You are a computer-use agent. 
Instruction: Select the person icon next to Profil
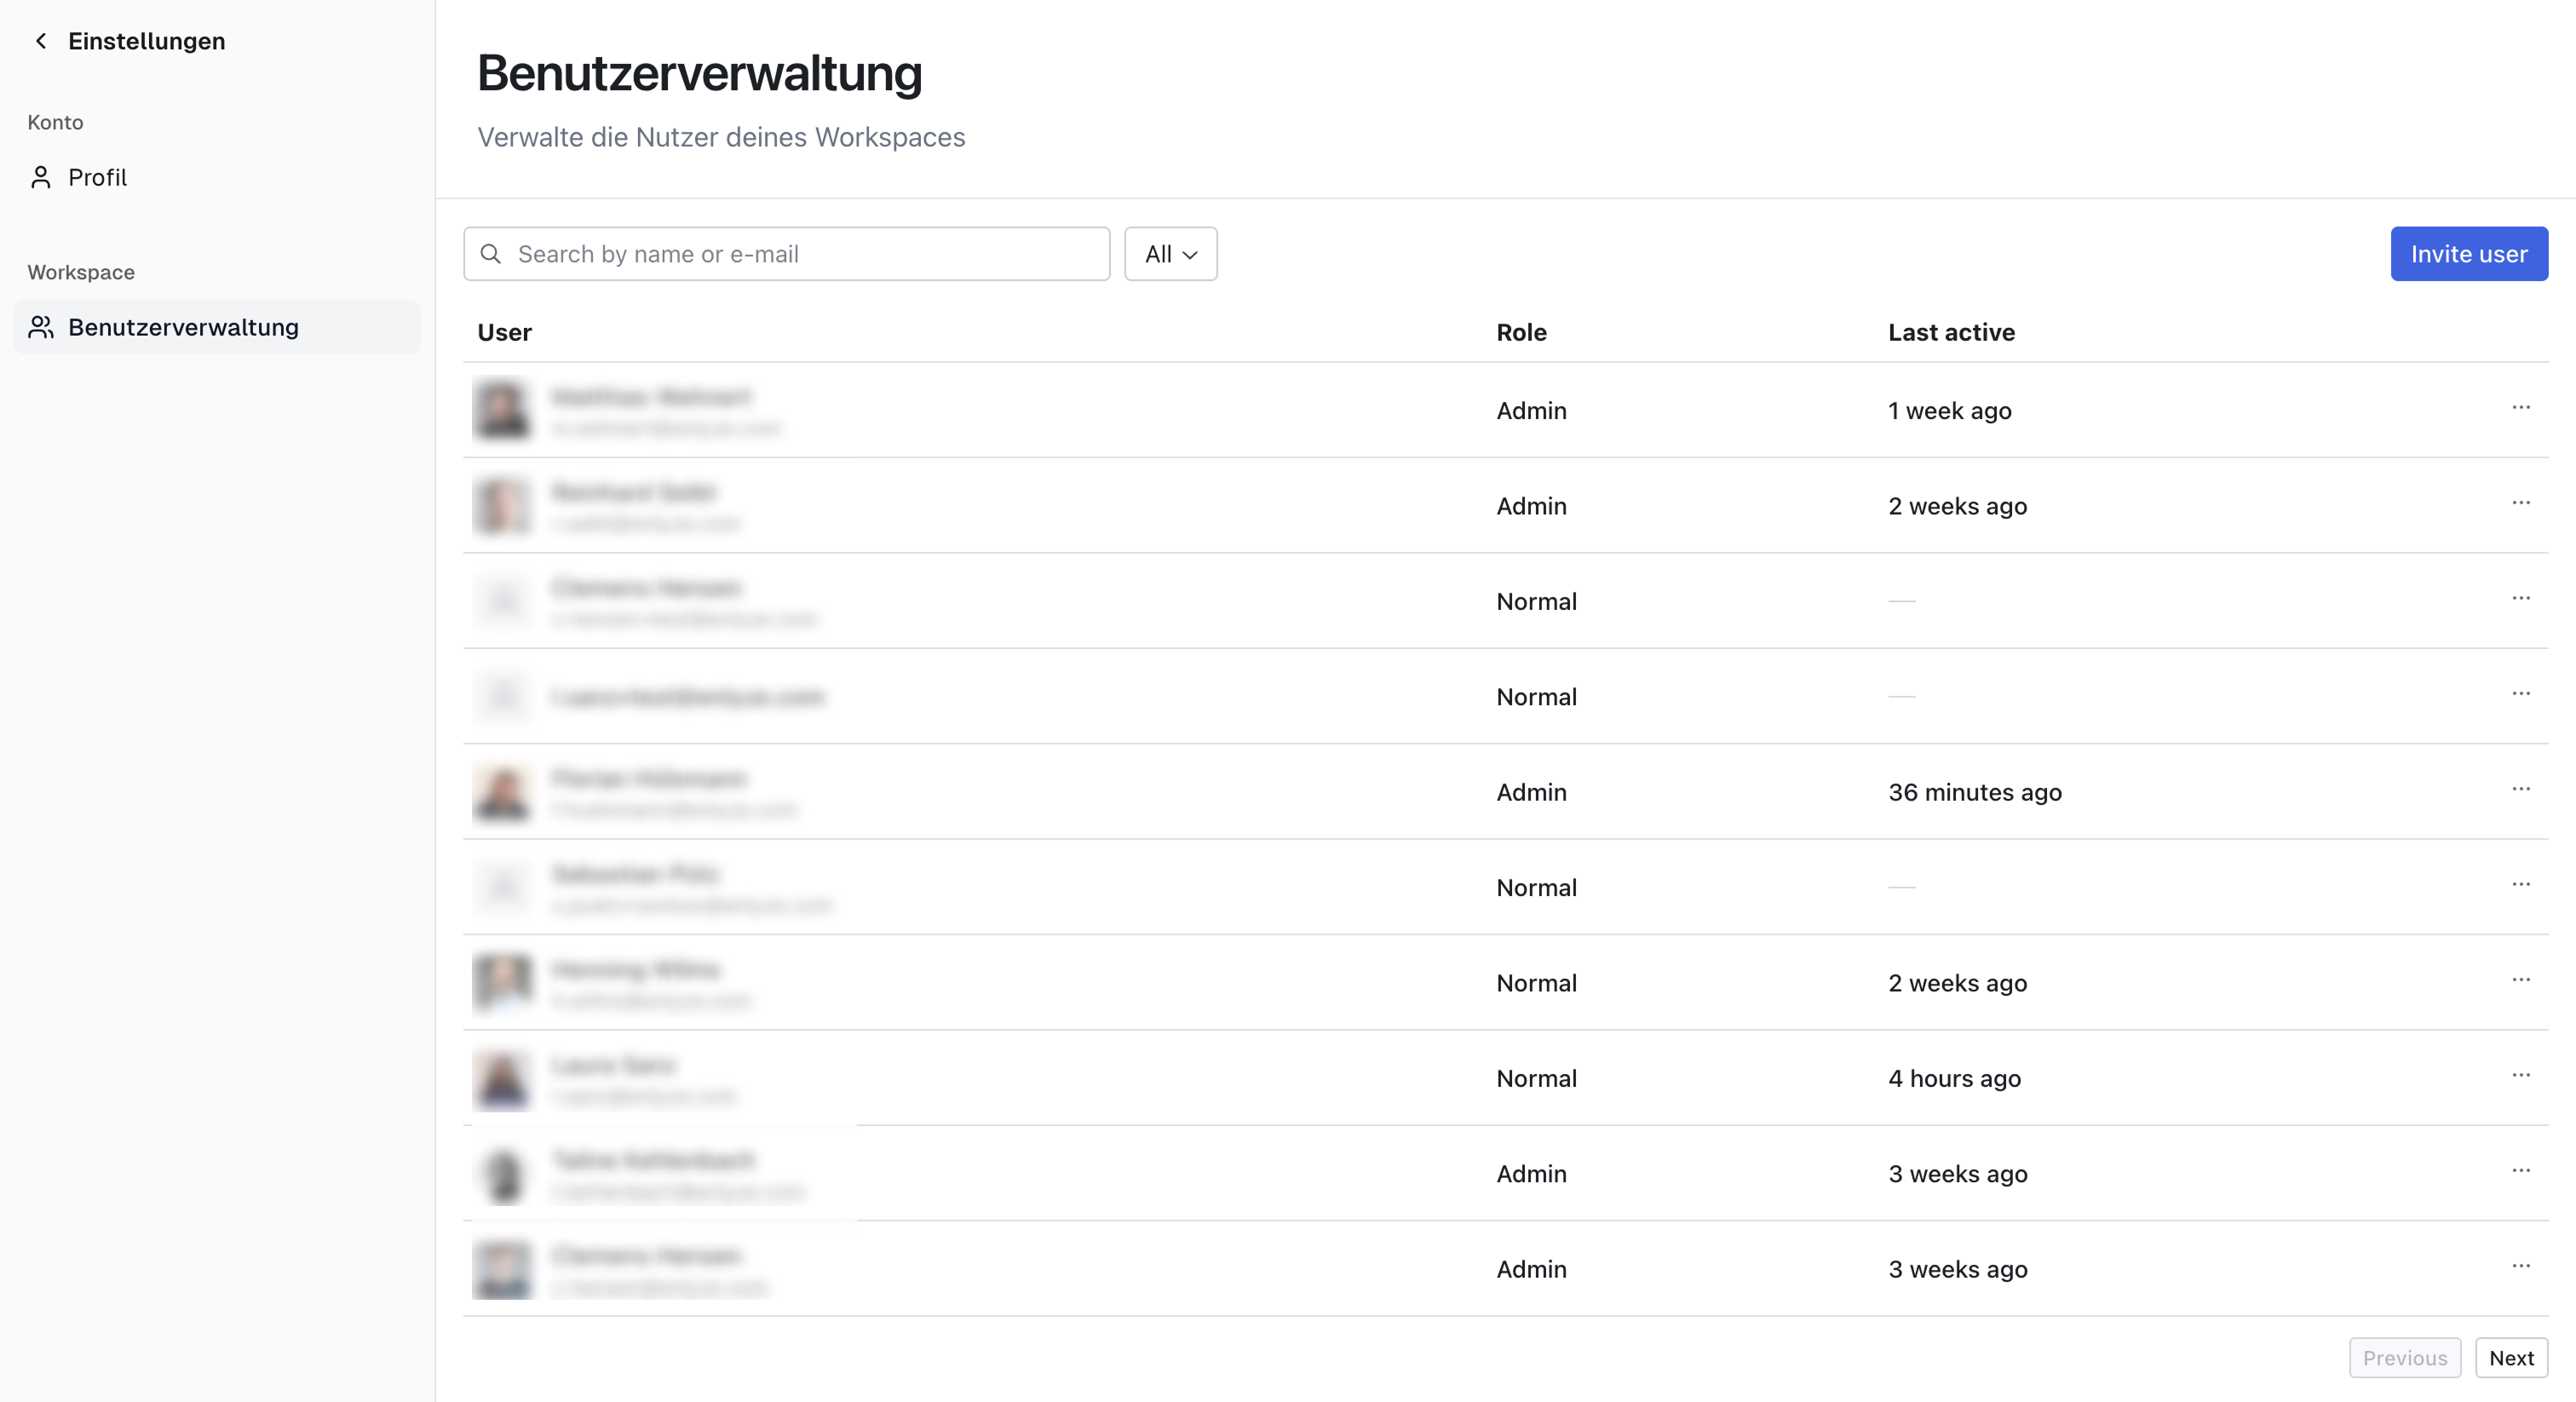(41, 177)
